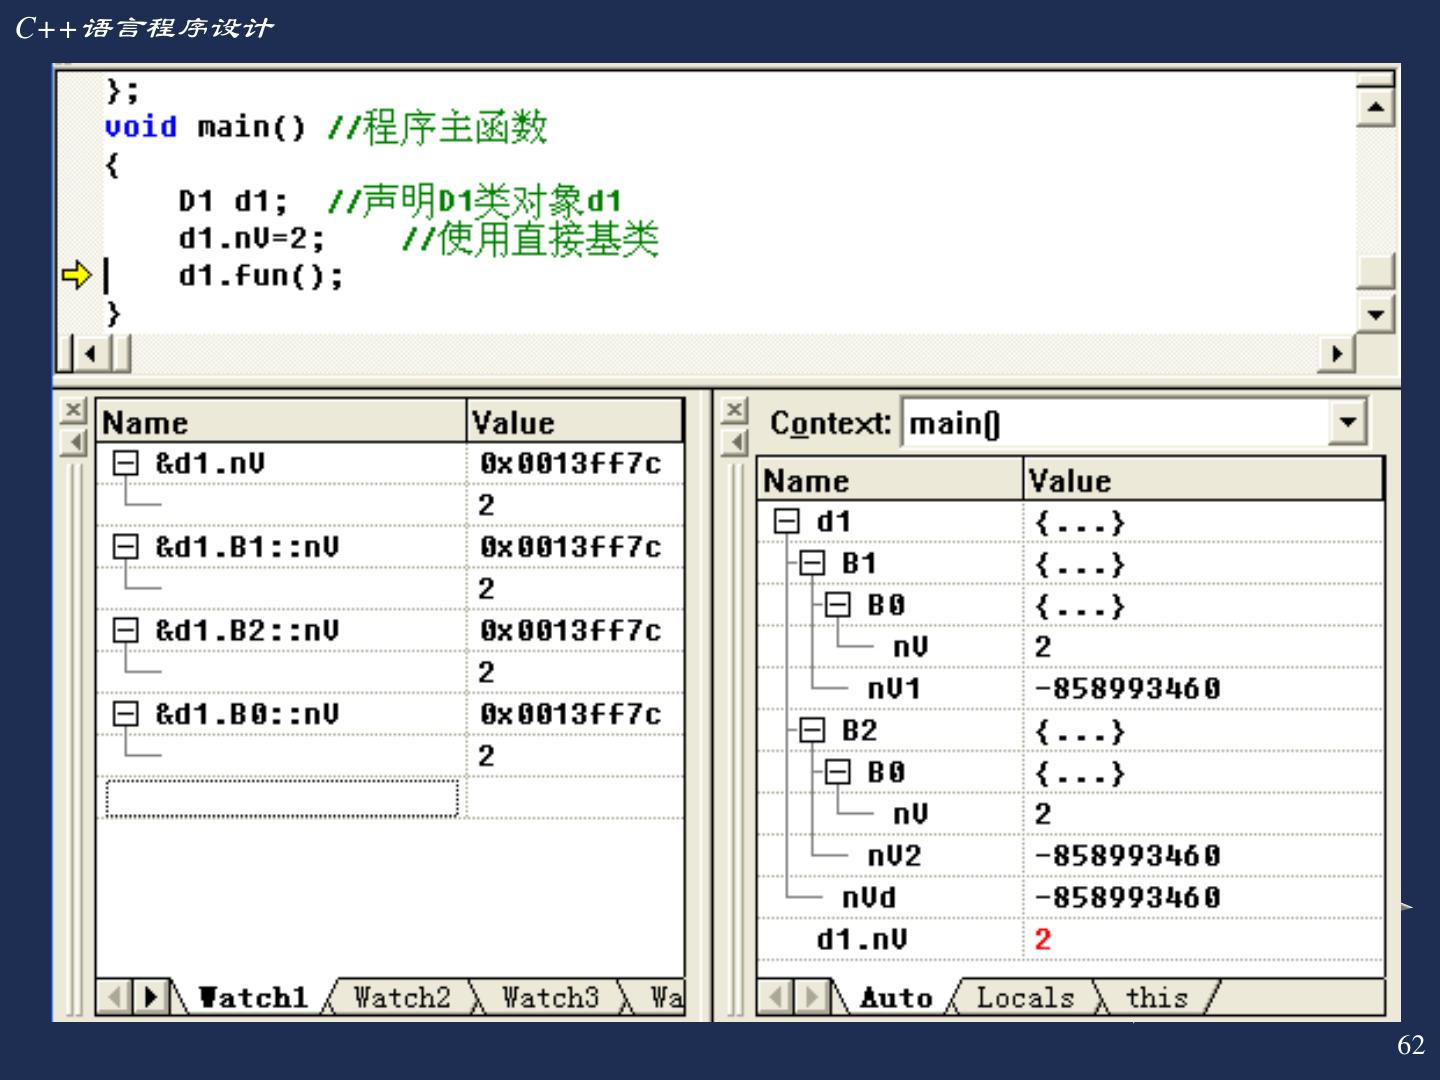Close the Variables panel with X icon
The width and height of the screenshot is (1440, 1080).
[735, 410]
